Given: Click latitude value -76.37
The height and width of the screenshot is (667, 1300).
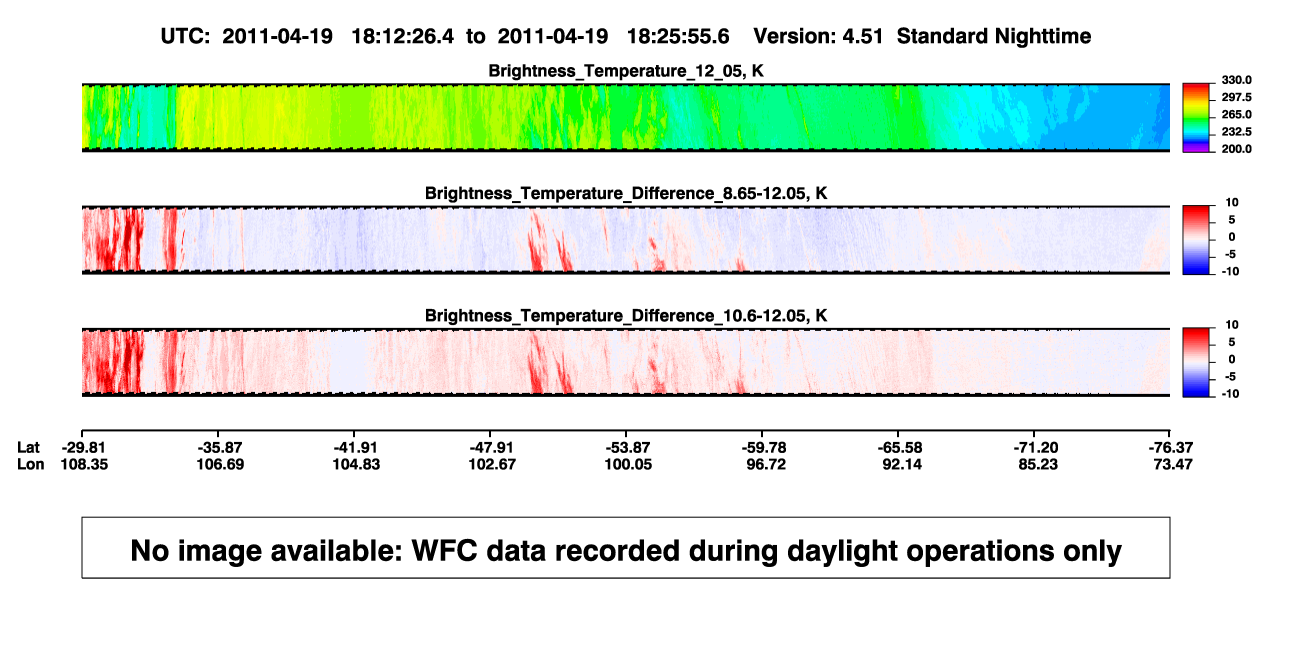Looking at the screenshot, I should (1170, 447).
